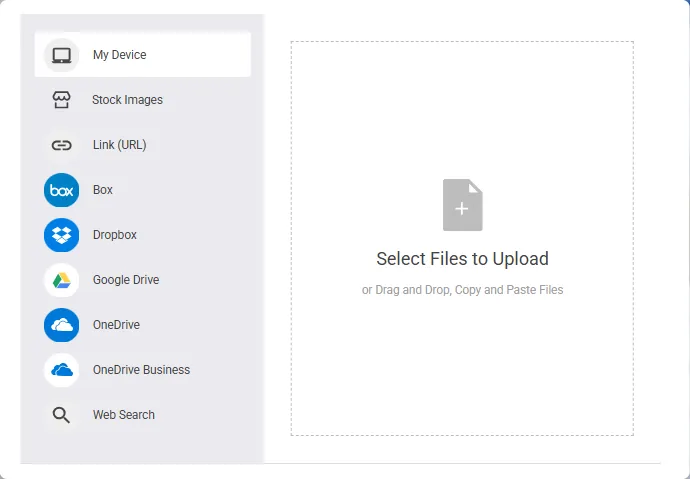
Task: Click the Stock Images storefront icon
Action: tap(61, 100)
